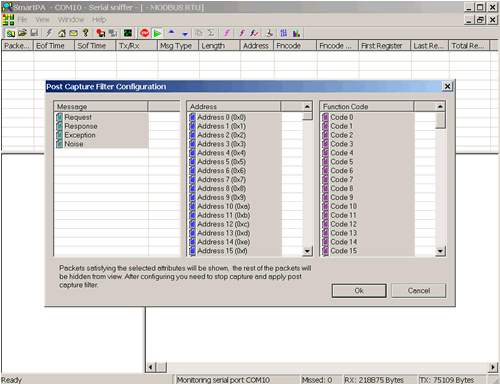Image resolution: width=500 pixels, height=384 pixels.
Task: Click the colored bar chart icon
Action: [x=296, y=33]
